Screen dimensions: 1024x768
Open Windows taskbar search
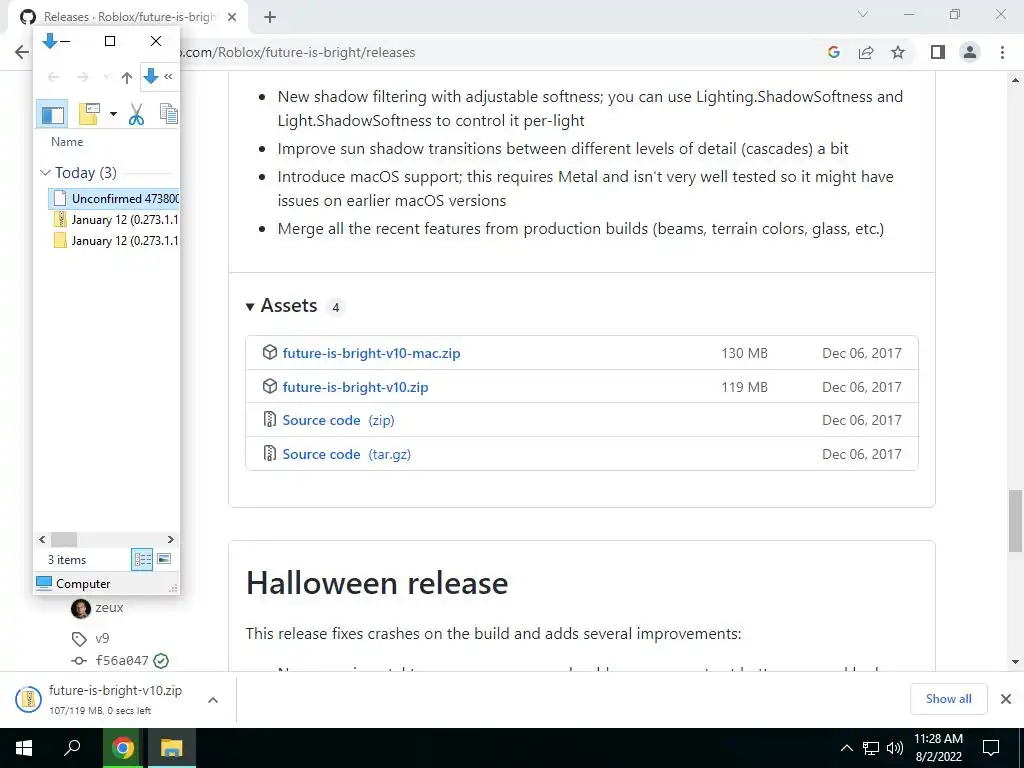point(72,748)
